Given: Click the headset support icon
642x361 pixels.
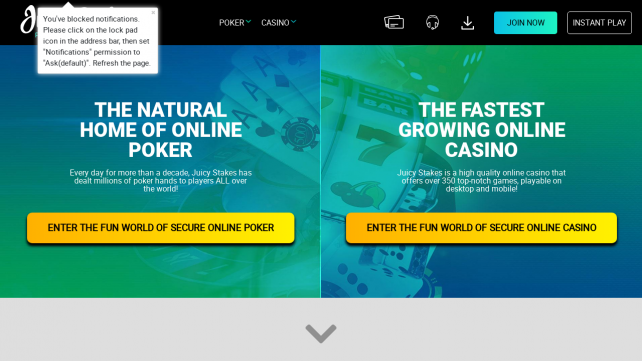Looking at the screenshot, I should coord(432,23).
